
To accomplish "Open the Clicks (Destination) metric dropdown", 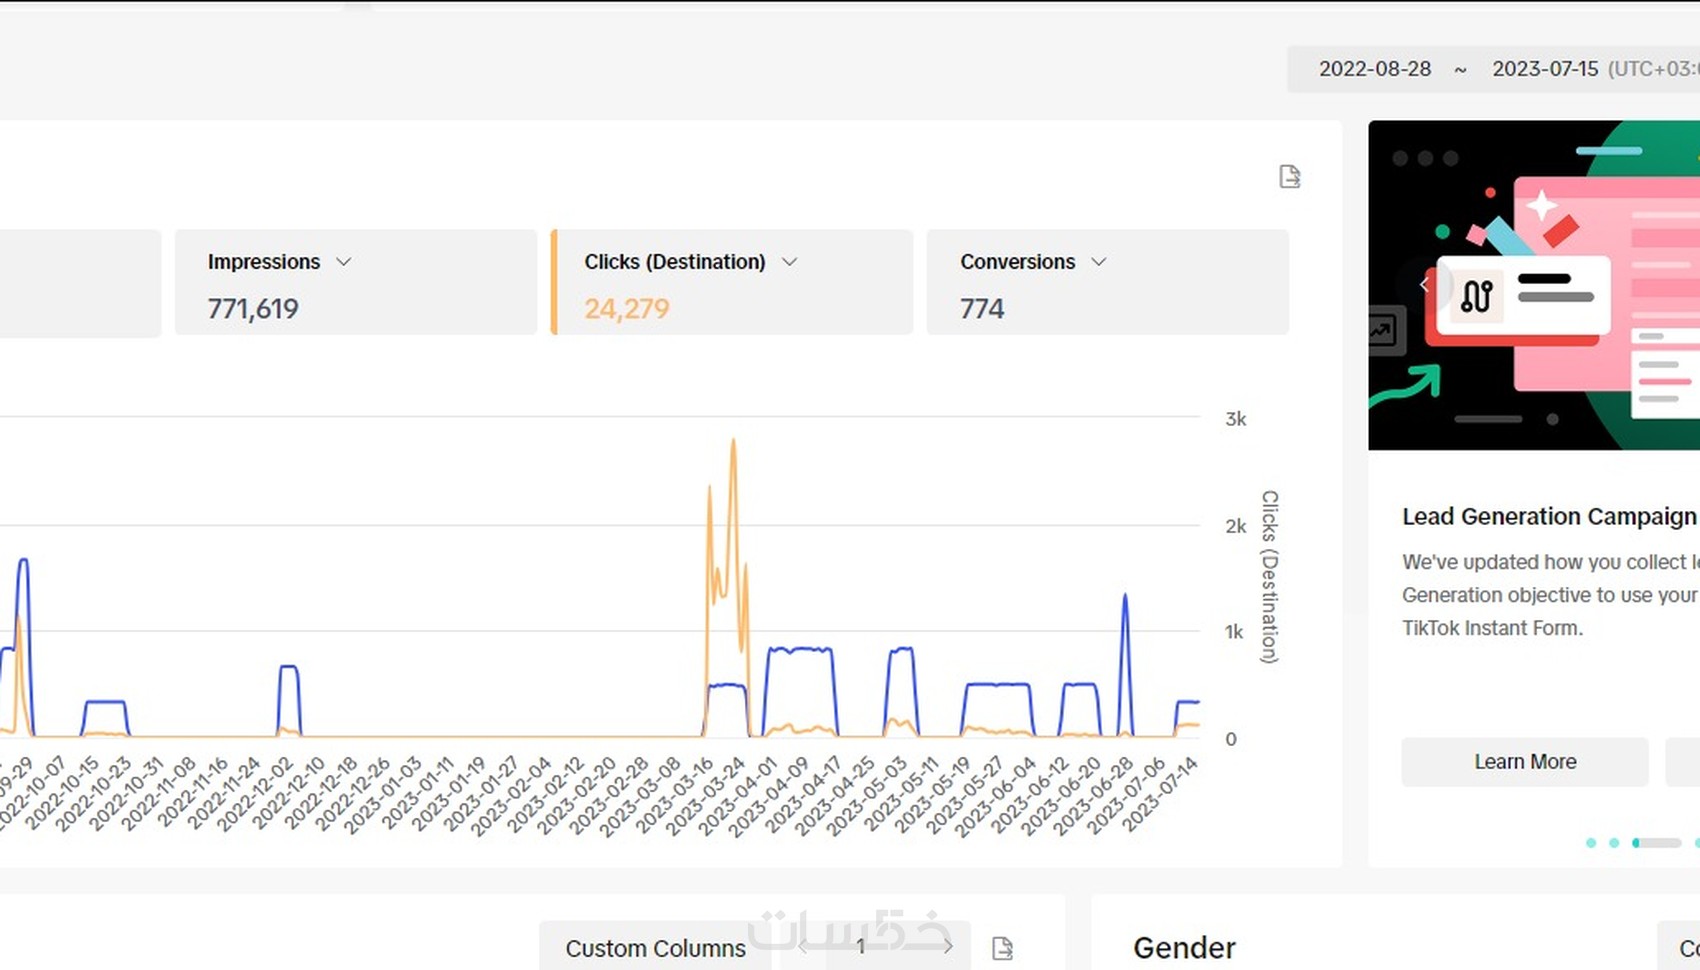I will [789, 262].
